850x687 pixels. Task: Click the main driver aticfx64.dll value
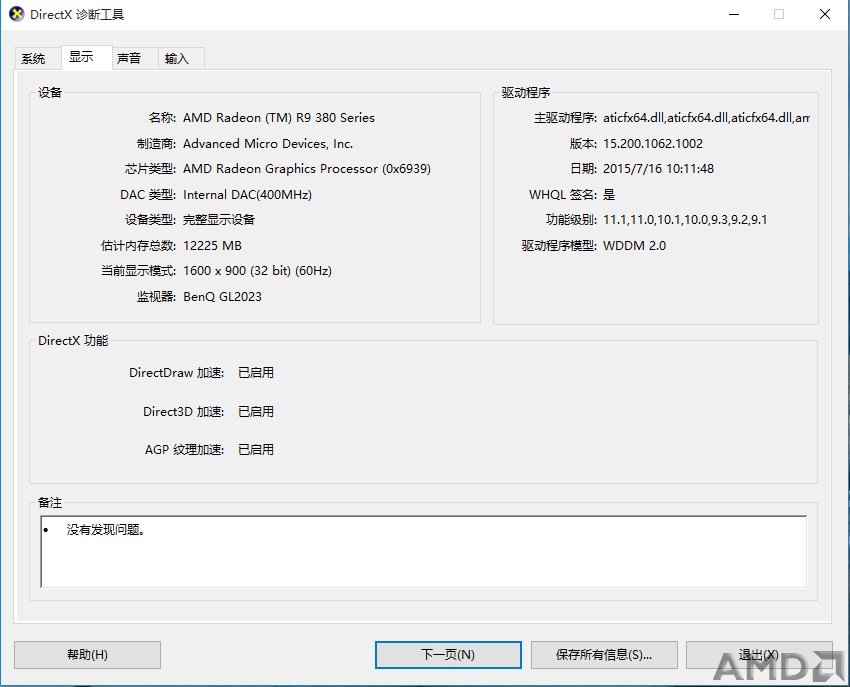click(x=706, y=118)
